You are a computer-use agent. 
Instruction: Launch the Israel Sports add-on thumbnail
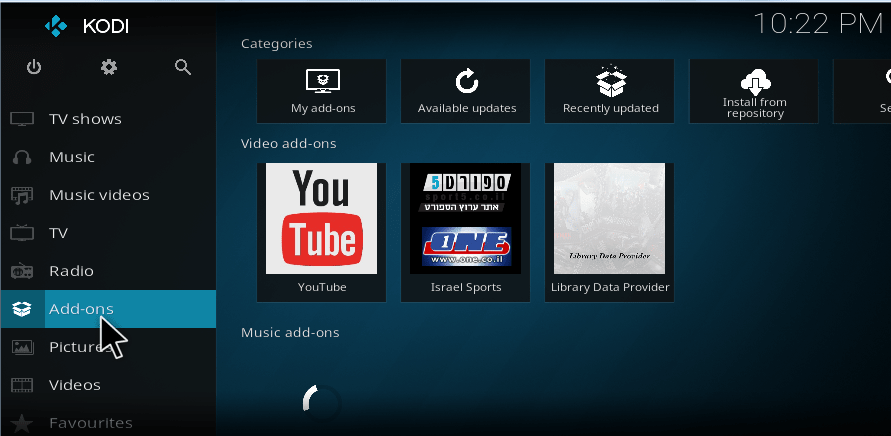click(465, 219)
